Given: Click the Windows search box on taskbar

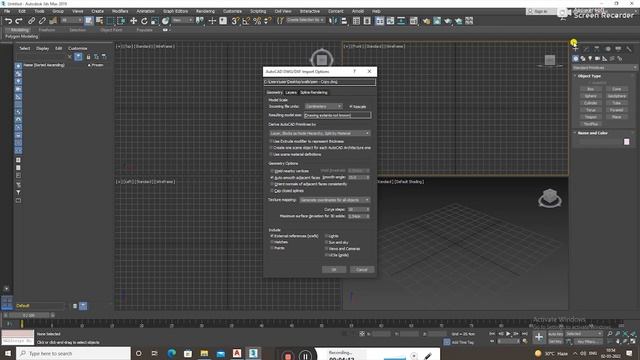Looking at the screenshot, I should 73,353.
